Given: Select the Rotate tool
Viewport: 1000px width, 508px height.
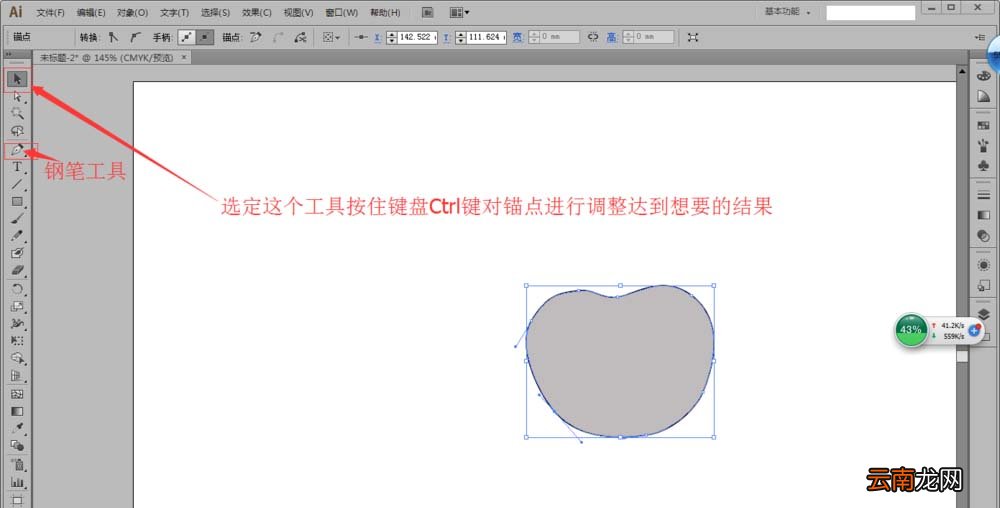Looking at the screenshot, I should (x=17, y=289).
